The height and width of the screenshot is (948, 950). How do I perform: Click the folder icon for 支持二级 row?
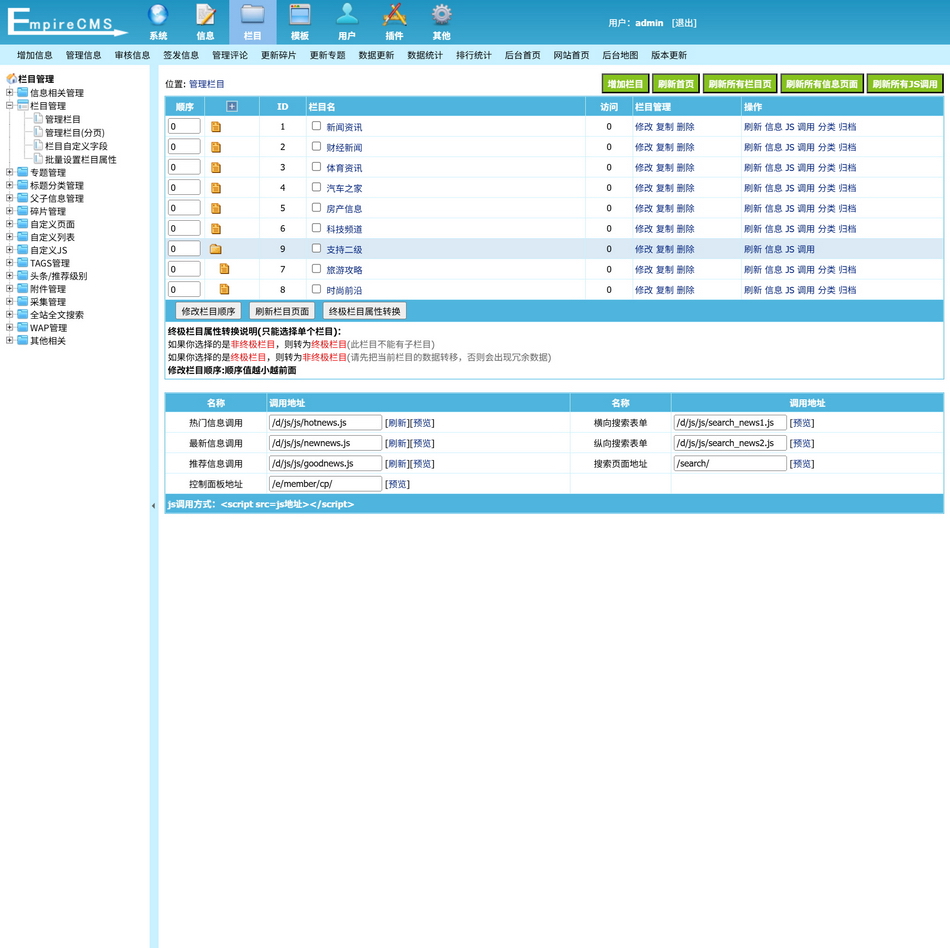click(216, 249)
